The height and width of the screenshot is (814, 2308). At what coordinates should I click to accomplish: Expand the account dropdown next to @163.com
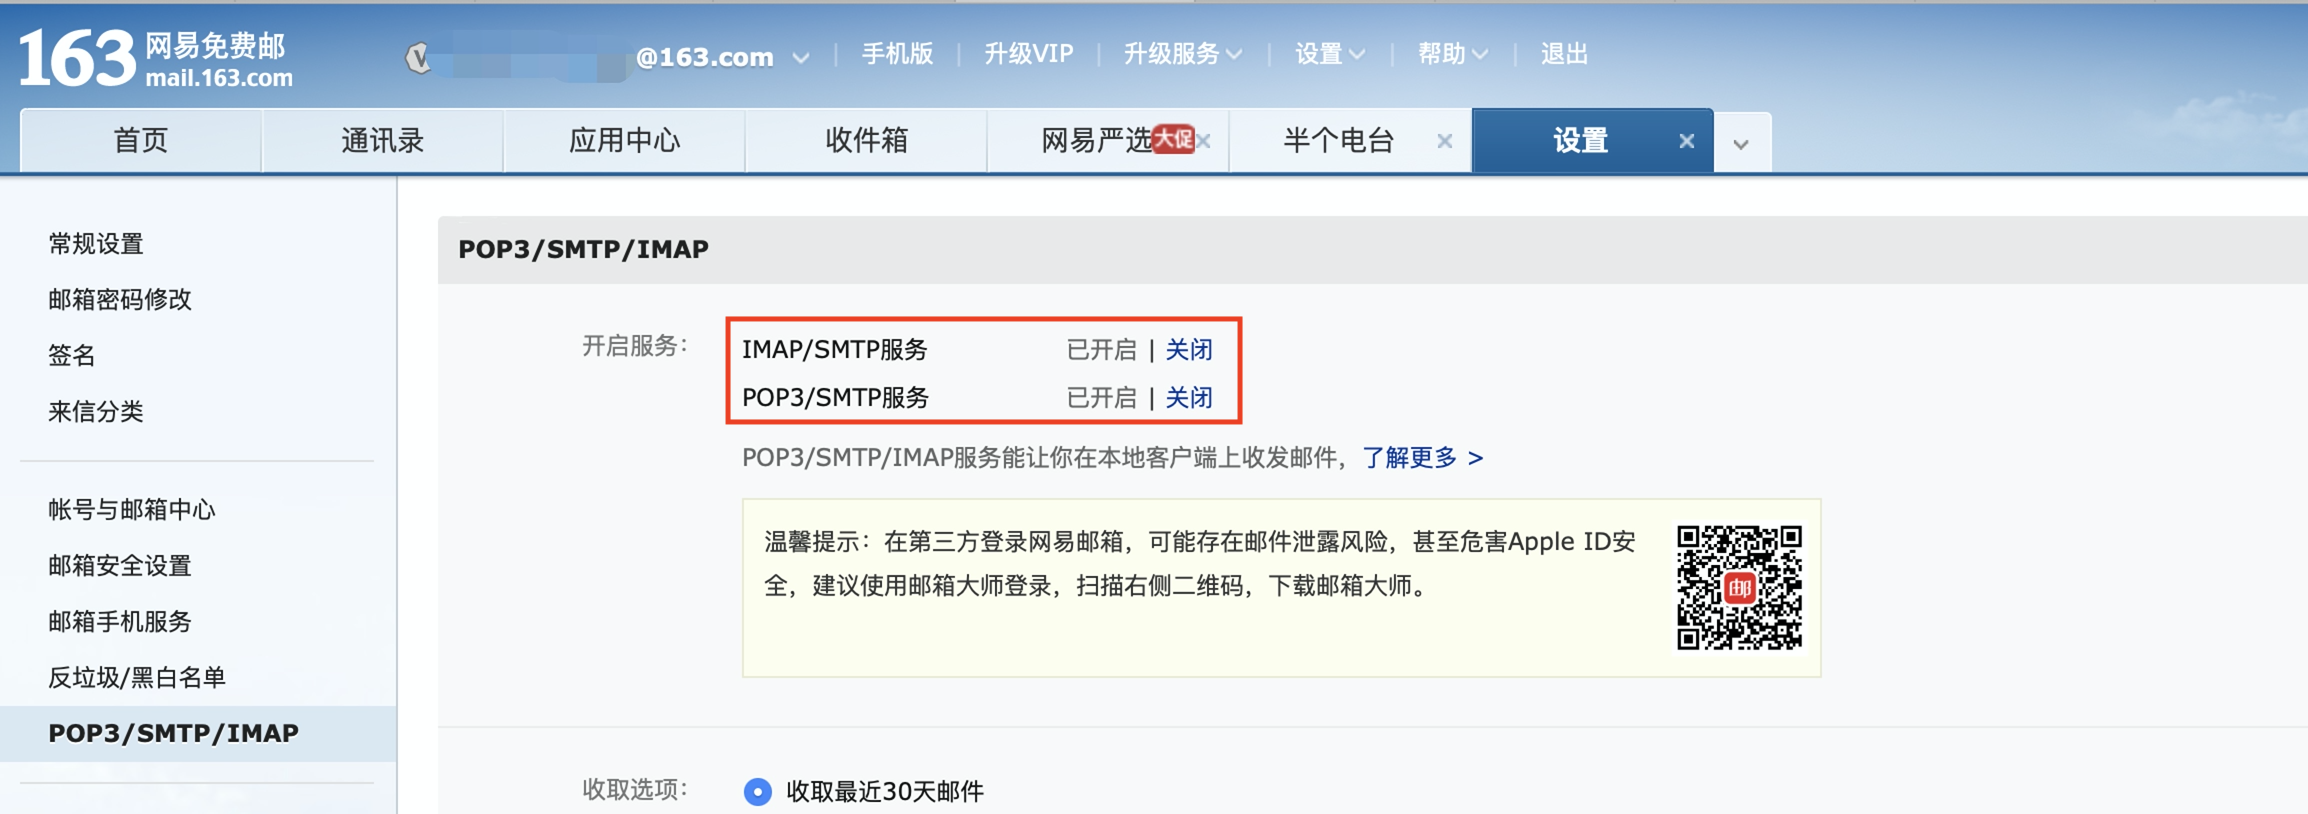click(x=801, y=58)
